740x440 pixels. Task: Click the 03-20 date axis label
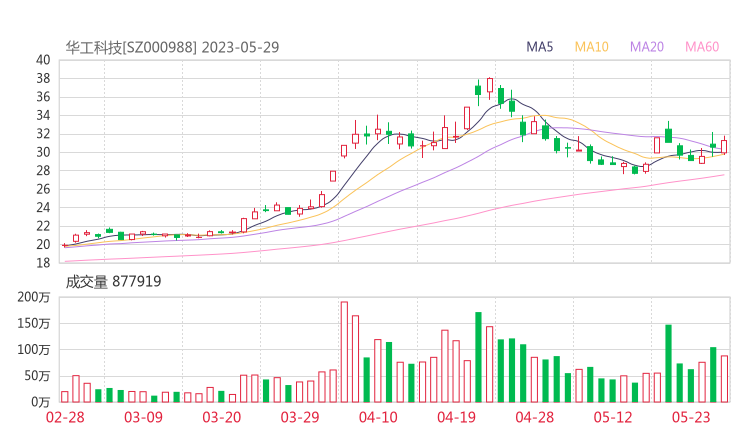[222, 417]
